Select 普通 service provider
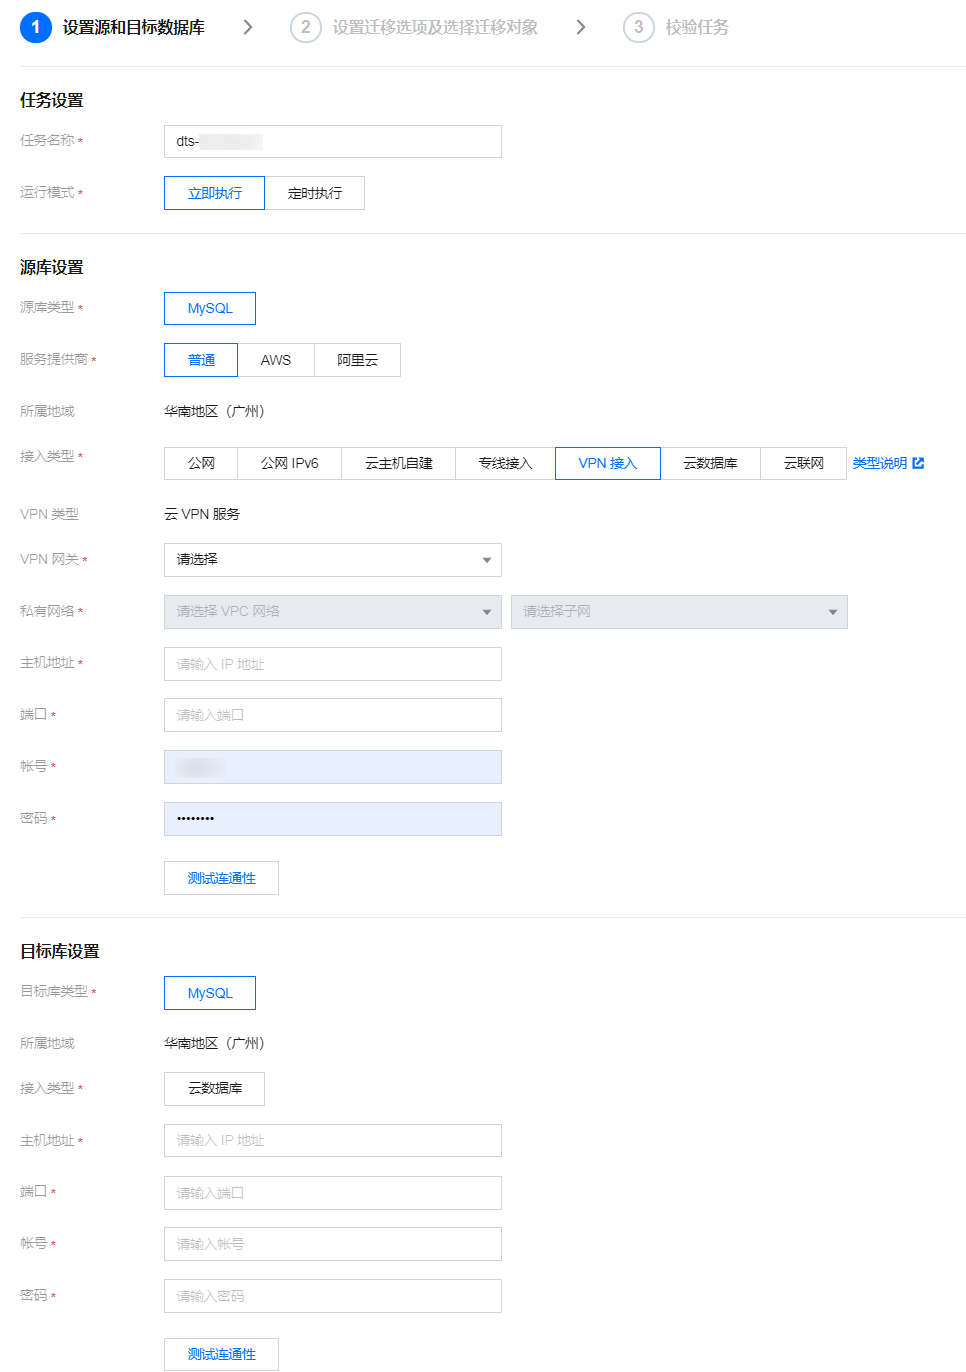The image size is (966, 1372). [201, 360]
